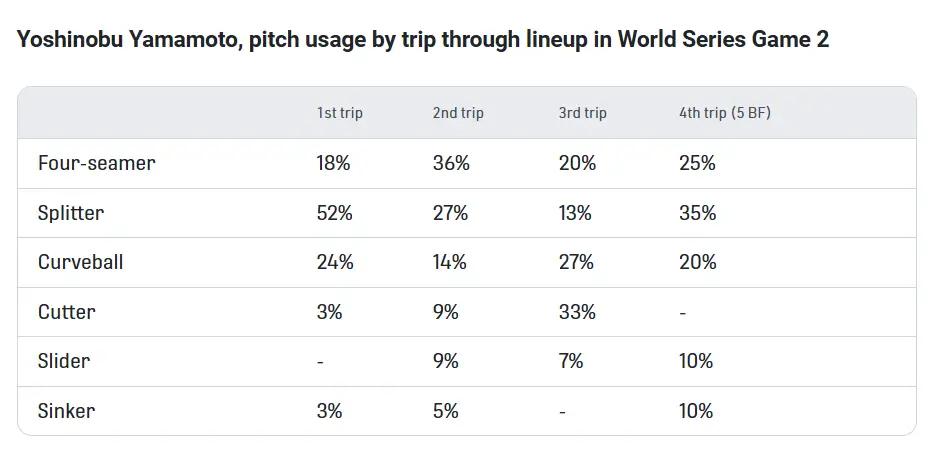Click the Cutter row label
Viewport: 949px width, 451px height.
pyautogui.click(x=66, y=312)
